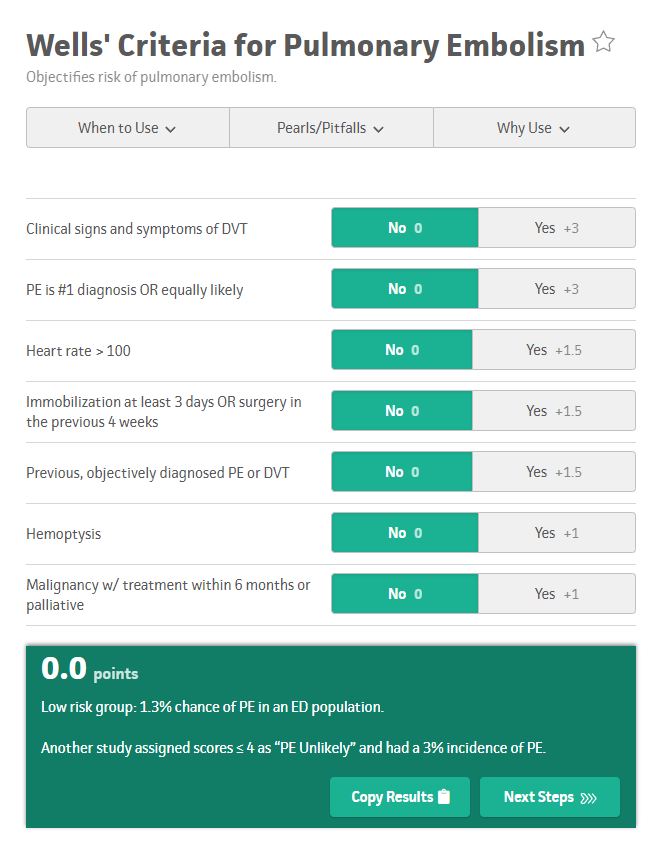Viewport: 649px width, 842px height.
Task: Open the Pearls/Pitfalls dropdown
Action: [x=331, y=128]
